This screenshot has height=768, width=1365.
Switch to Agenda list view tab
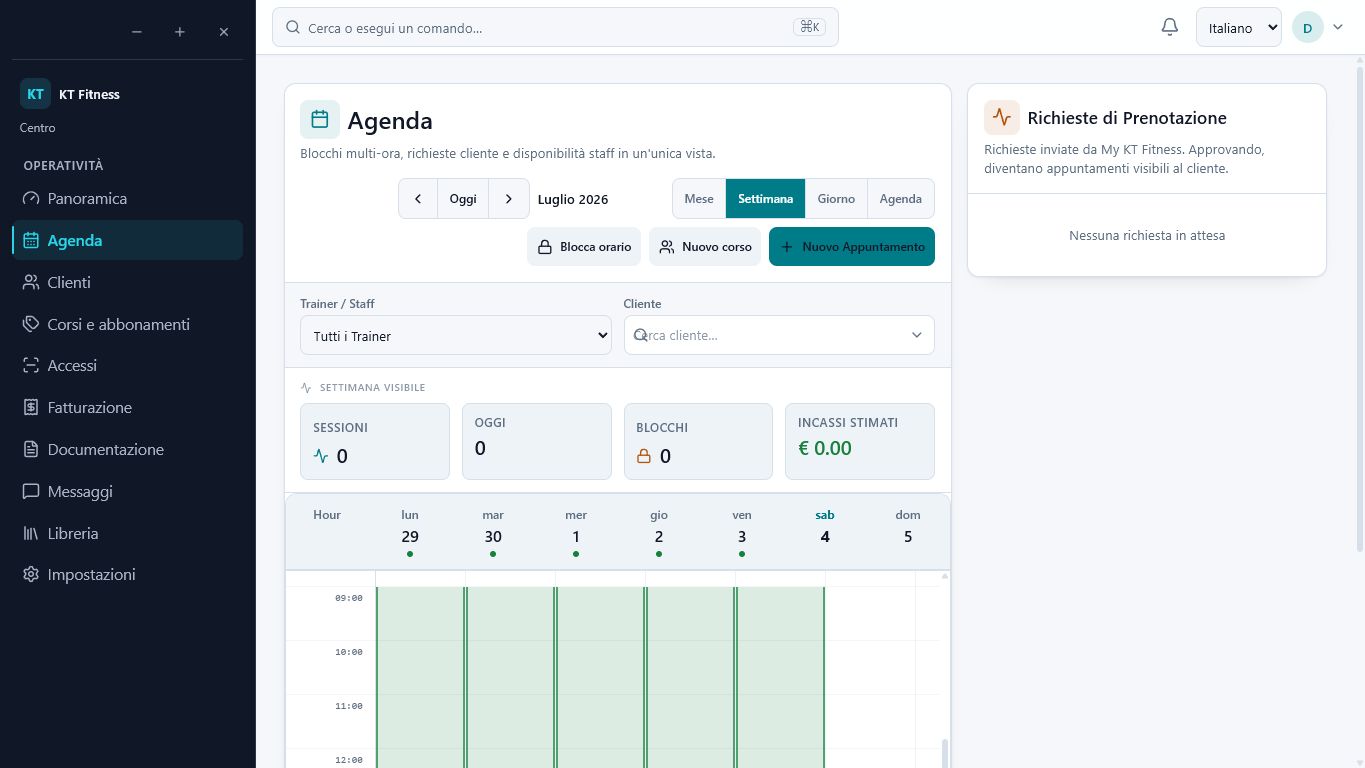pyautogui.click(x=901, y=198)
